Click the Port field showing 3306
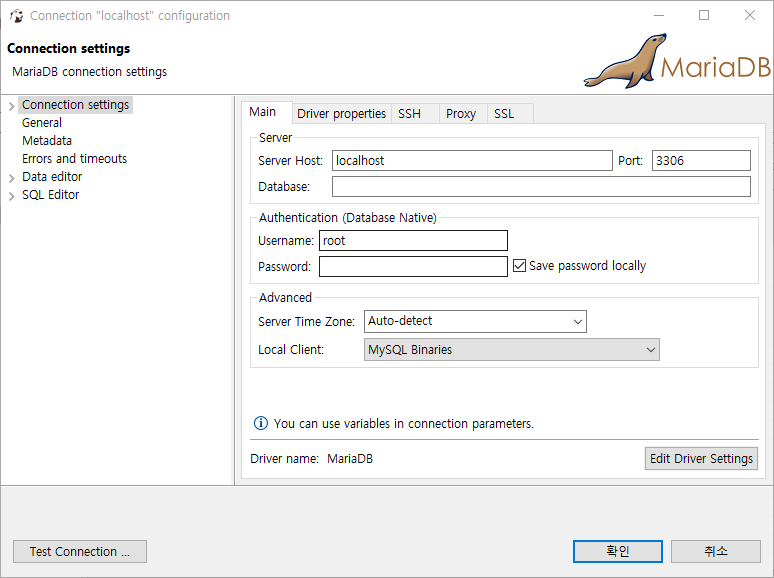Image resolution: width=774 pixels, height=578 pixels. point(701,160)
